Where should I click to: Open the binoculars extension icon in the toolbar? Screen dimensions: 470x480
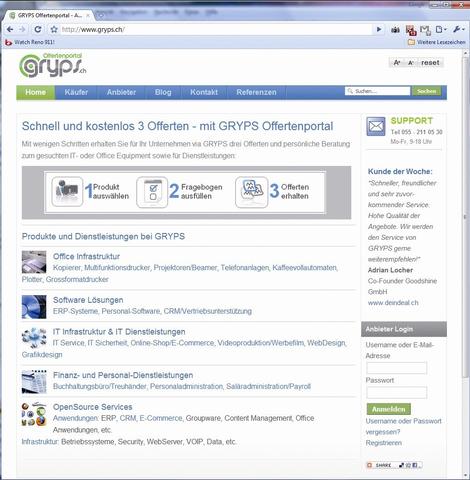pyautogui.click(x=395, y=30)
